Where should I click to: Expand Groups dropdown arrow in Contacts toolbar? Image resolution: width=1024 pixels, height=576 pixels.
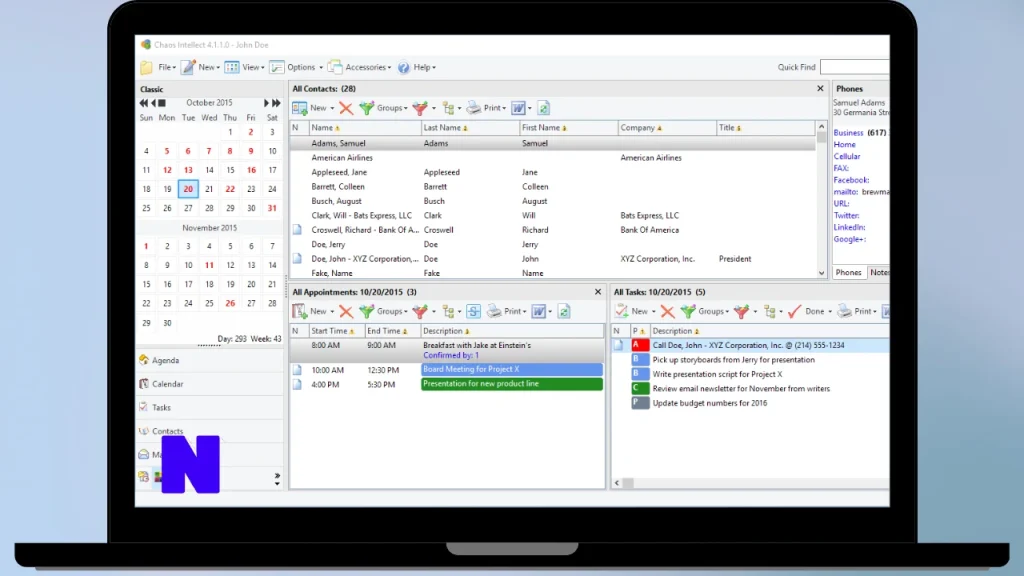click(406, 108)
